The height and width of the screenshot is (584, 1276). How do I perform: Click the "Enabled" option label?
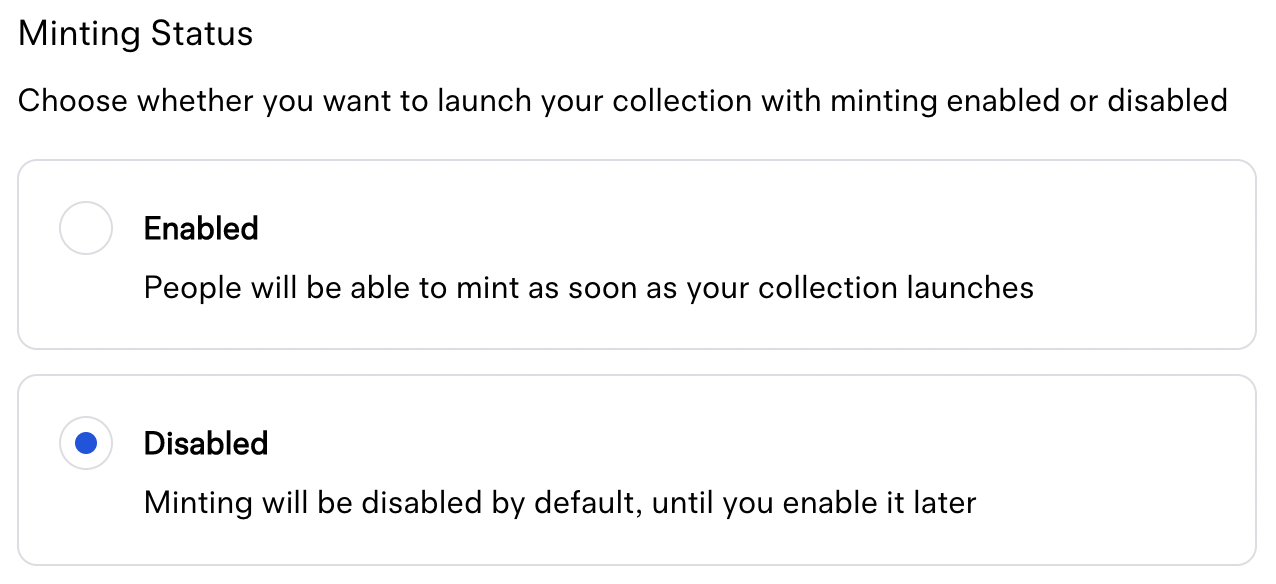point(201,229)
